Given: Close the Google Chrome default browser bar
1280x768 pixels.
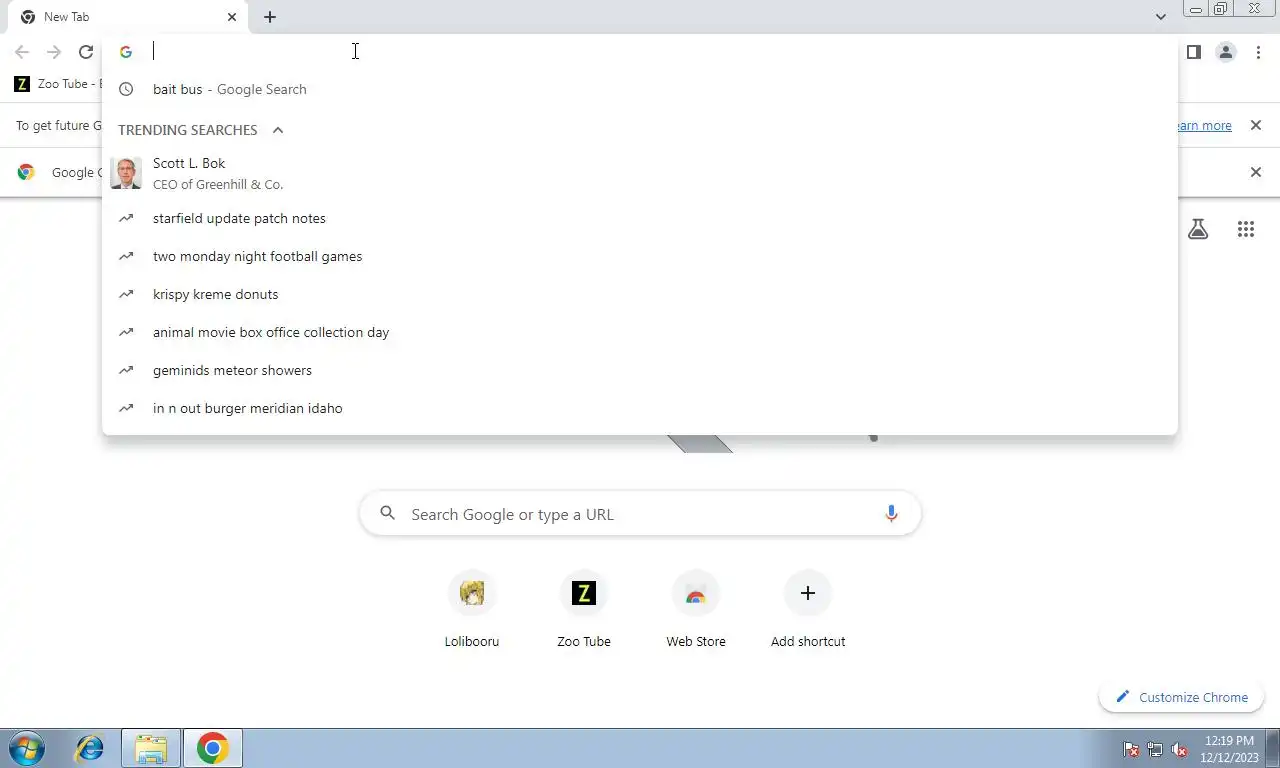Looking at the screenshot, I should point(1256,172).
